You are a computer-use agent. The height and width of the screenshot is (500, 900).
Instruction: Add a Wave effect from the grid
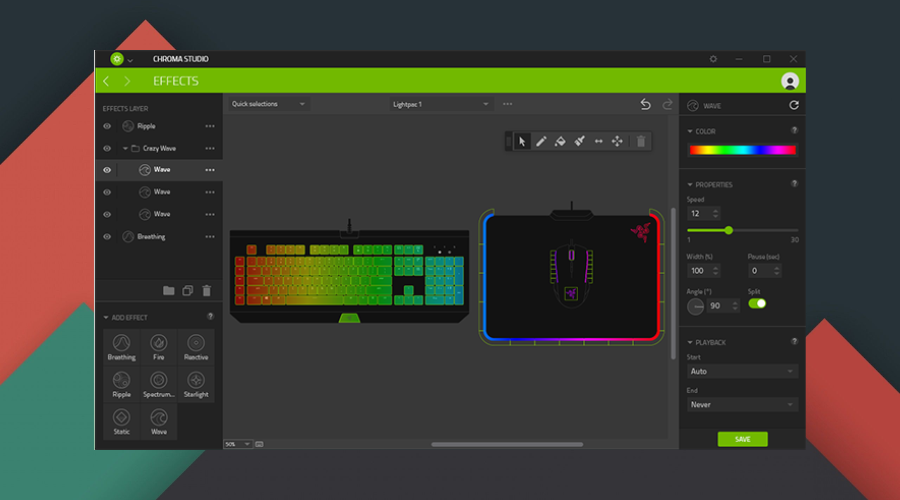click(x=158, y=421)
